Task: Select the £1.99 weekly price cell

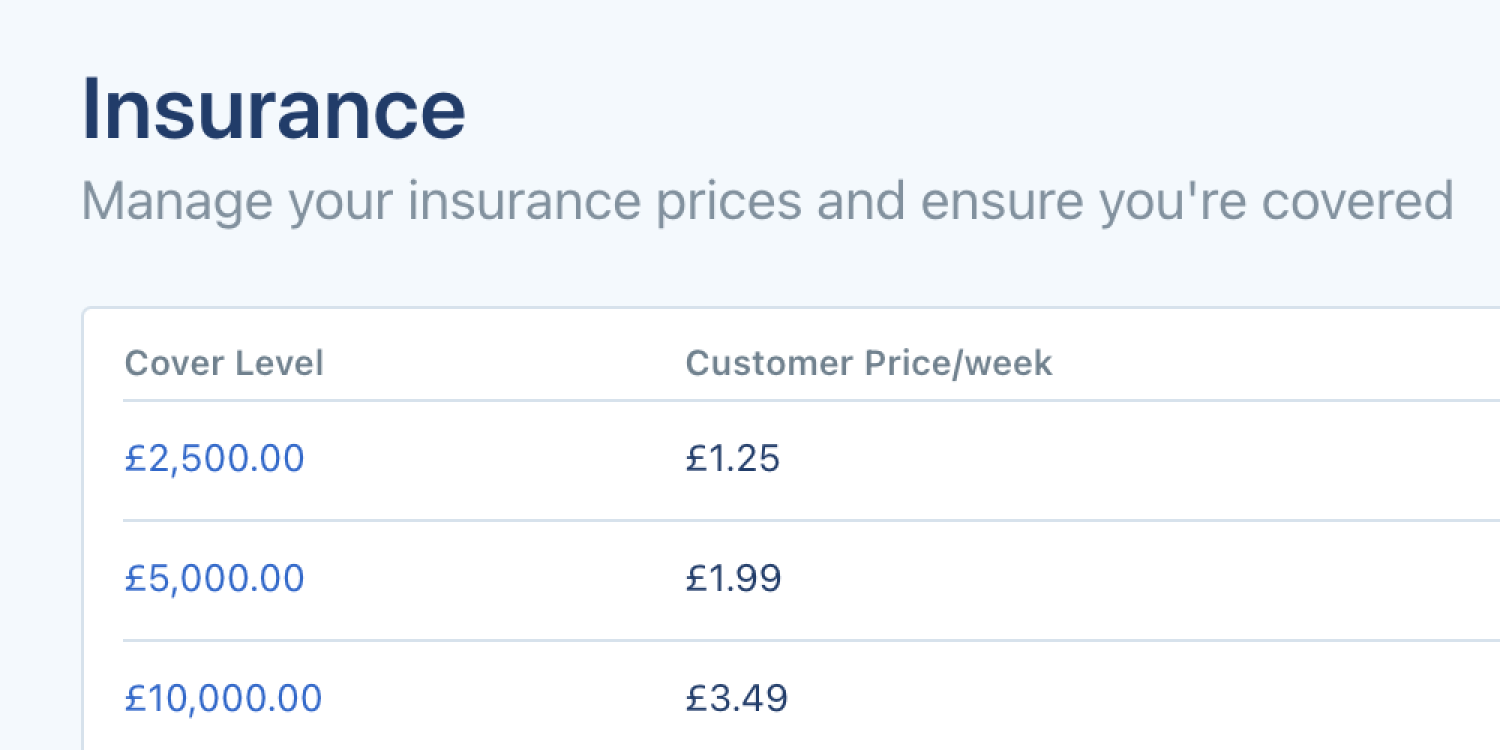Action: point(733,578)
